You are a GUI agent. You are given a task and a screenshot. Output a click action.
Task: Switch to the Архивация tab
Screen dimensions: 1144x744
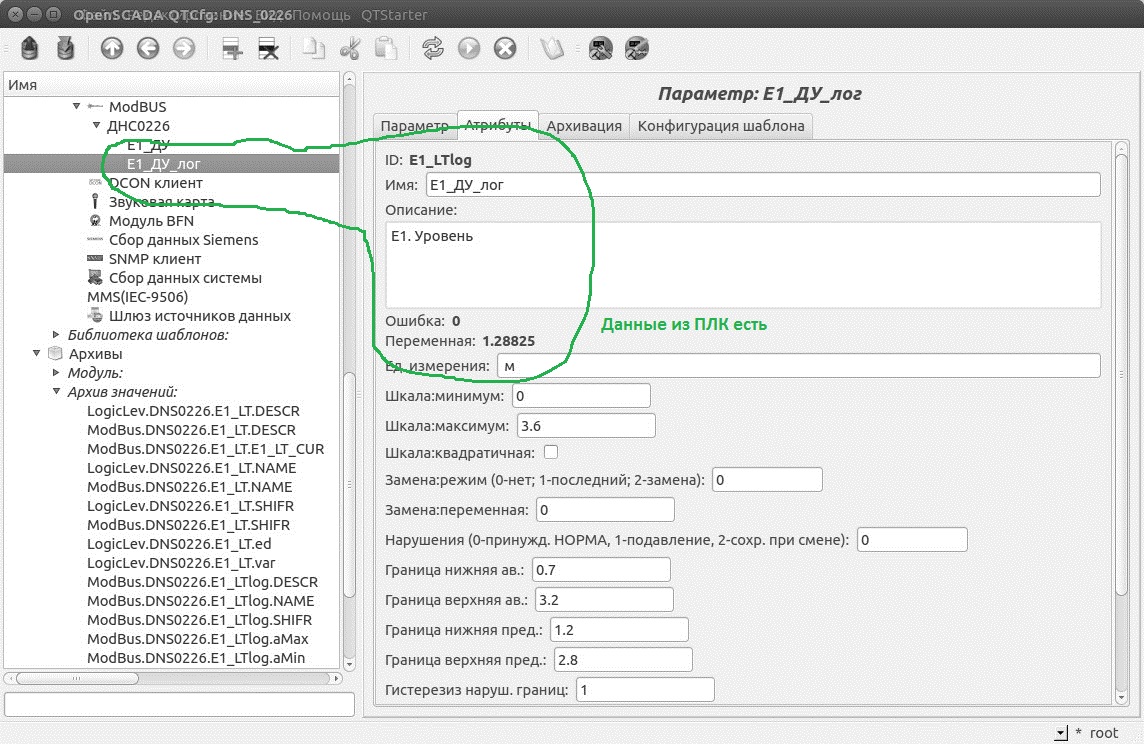584,126
